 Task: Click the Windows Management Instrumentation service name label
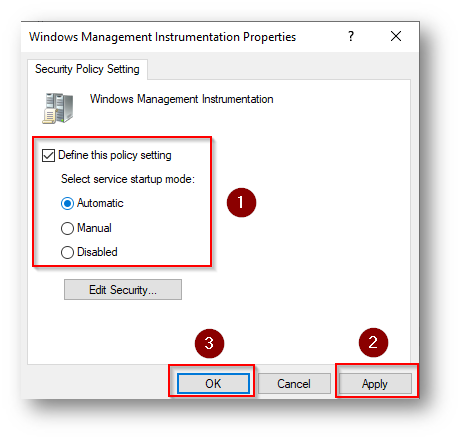(x=181, y=99)
